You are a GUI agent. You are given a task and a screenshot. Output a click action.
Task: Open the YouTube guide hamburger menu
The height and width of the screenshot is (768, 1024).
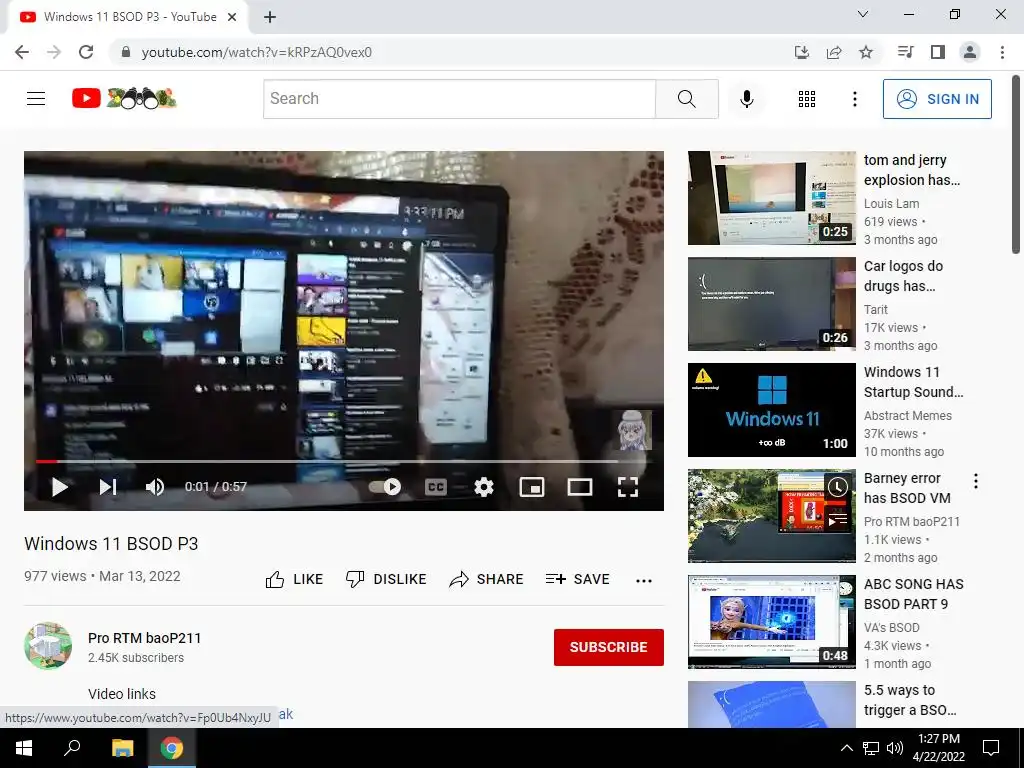pyautogui.click(x=36, y=99)
